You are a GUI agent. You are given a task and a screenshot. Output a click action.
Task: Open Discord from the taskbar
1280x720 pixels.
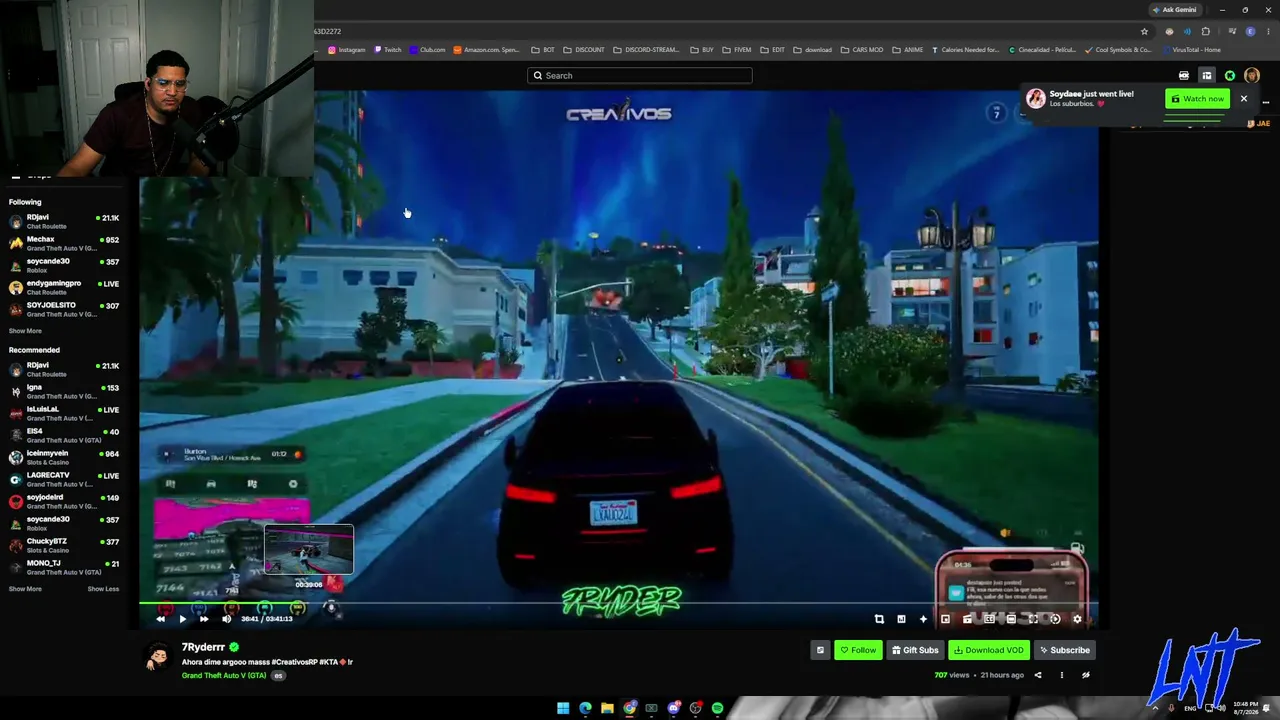click(x=673, y=709)
